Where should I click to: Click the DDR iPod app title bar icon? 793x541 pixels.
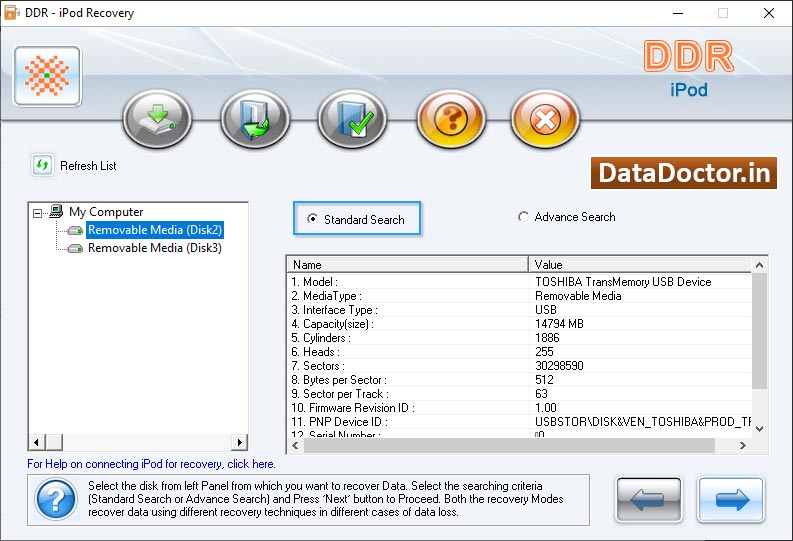(x=12, y=13)
